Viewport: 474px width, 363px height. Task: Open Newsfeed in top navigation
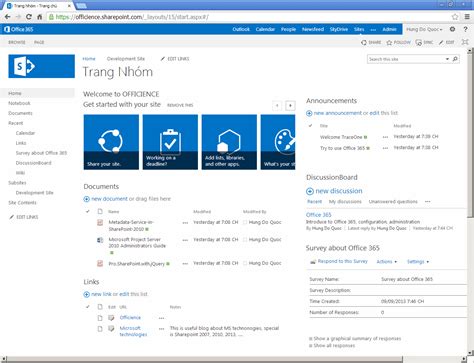pyautogui.click(x=313, y=29)
